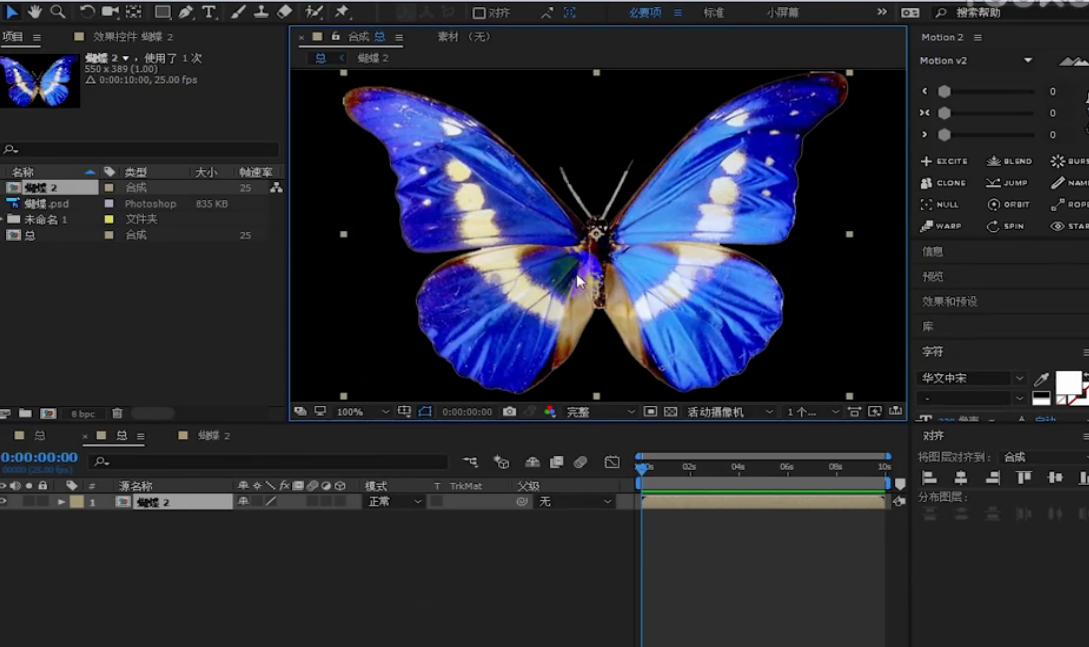Click the JUMP button in Motion 2

click(x=1007, y=183)
